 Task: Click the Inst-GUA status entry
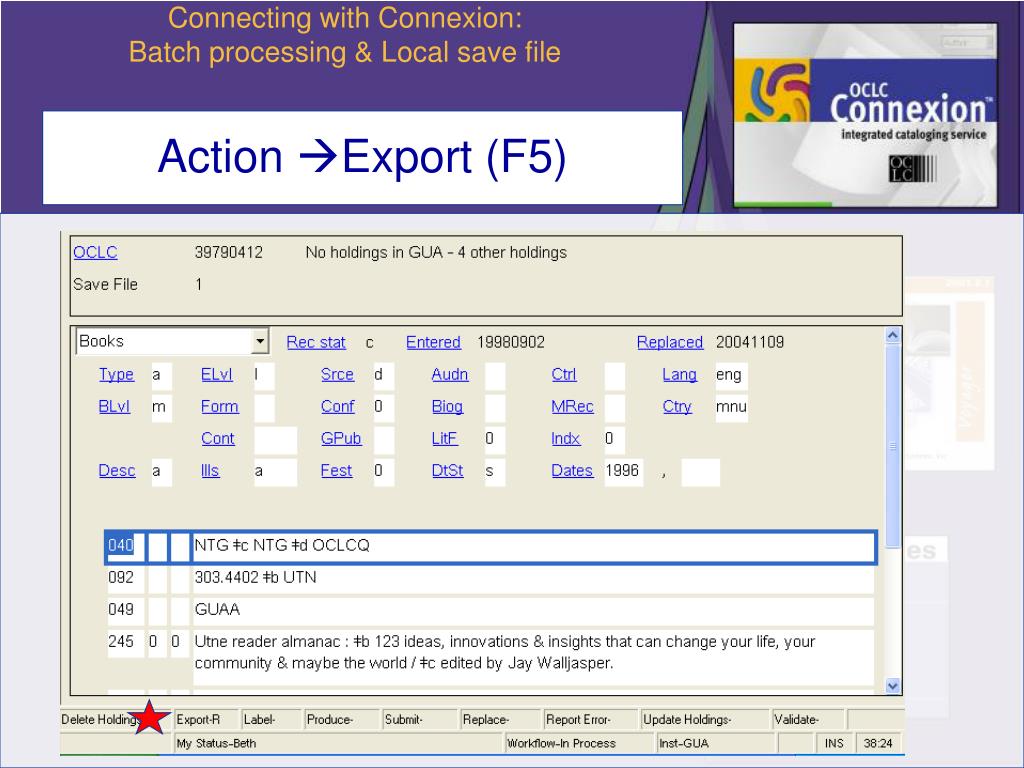[715, 743]
